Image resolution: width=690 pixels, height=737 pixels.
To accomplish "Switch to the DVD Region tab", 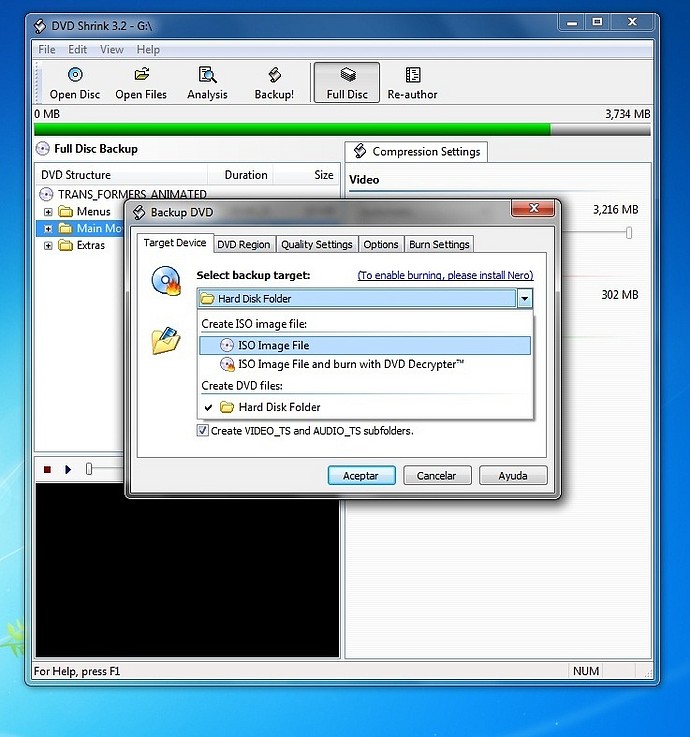I will click(243, 244).
